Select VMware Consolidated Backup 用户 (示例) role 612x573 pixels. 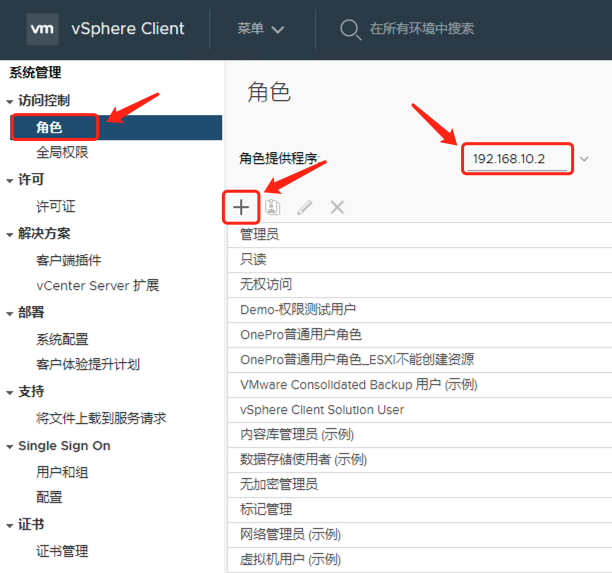[x=420, y=385]
